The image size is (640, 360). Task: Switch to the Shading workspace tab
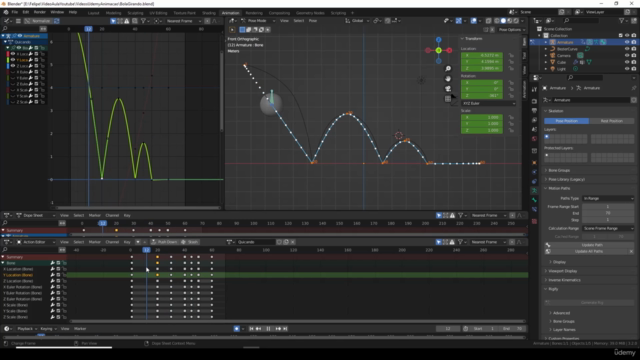[x=209, y=13]
